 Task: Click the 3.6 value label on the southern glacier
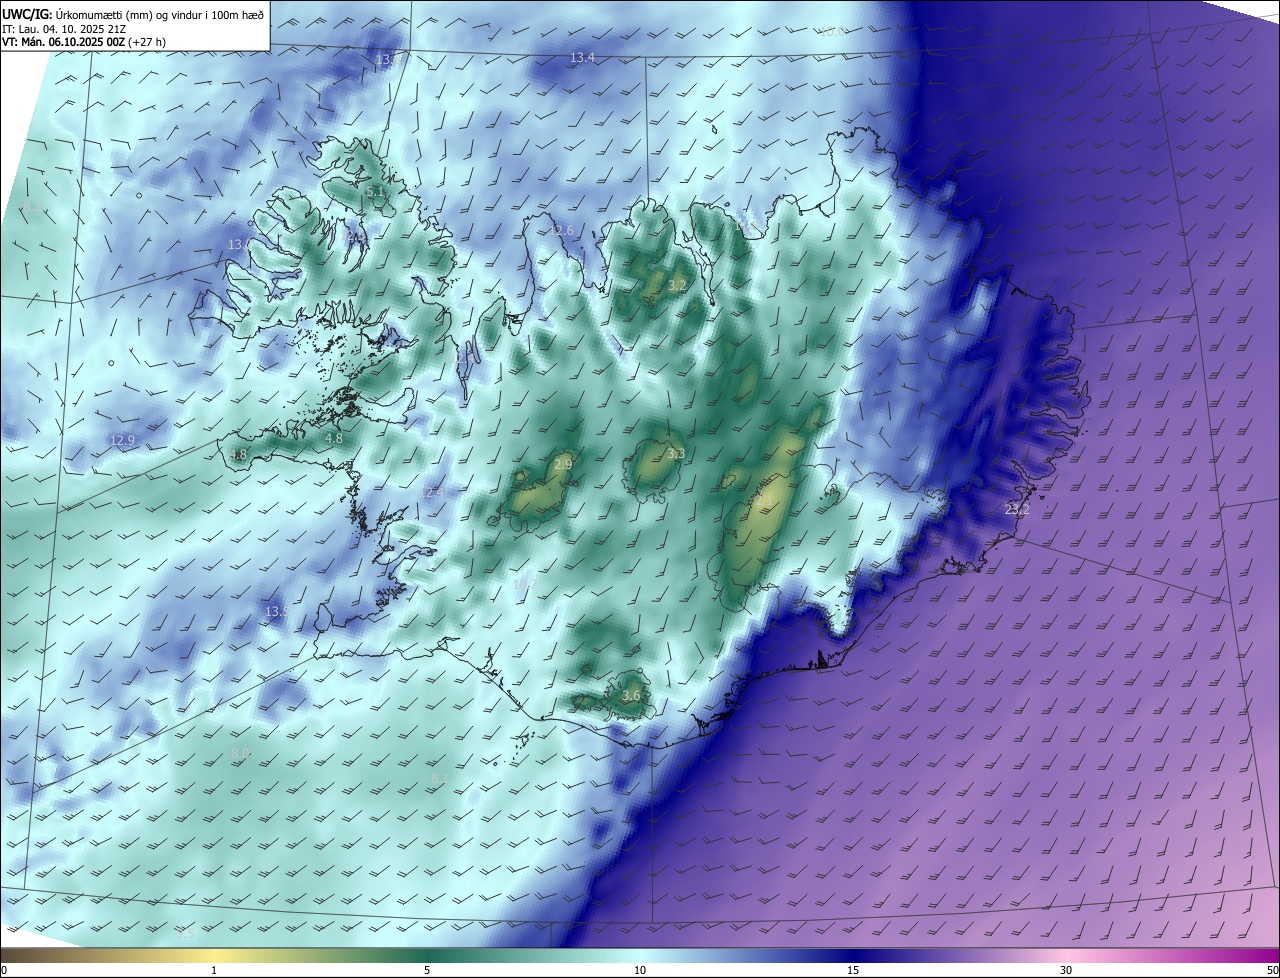click(631, 696)
